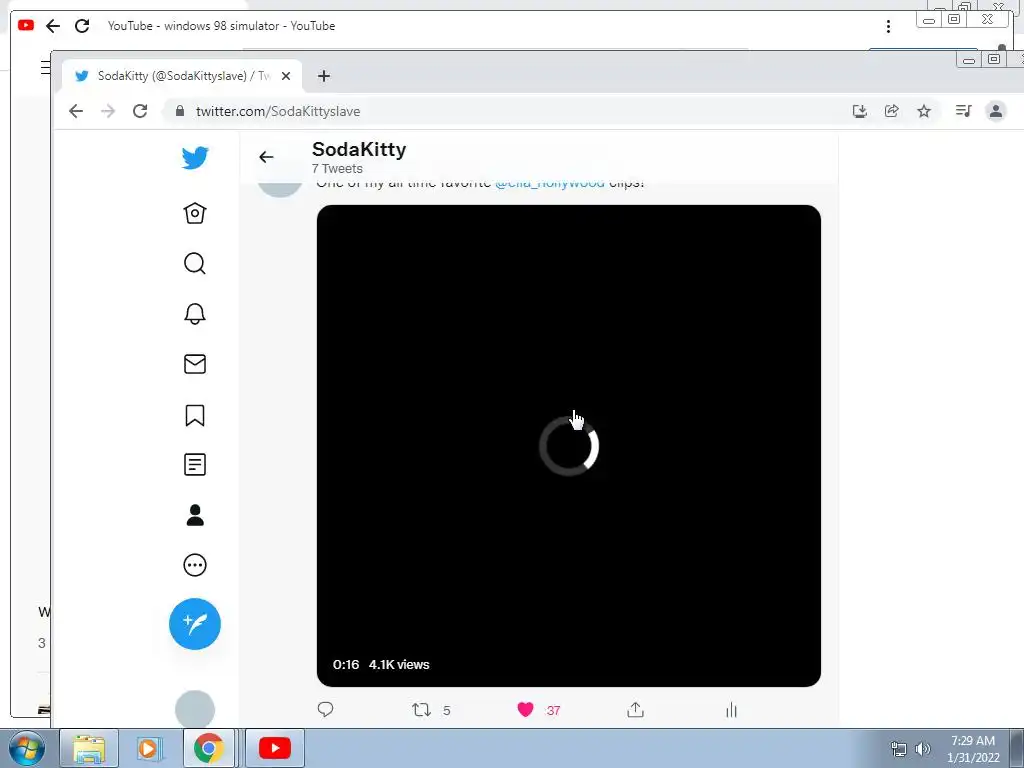Compose a new tweet

point(195,624)
